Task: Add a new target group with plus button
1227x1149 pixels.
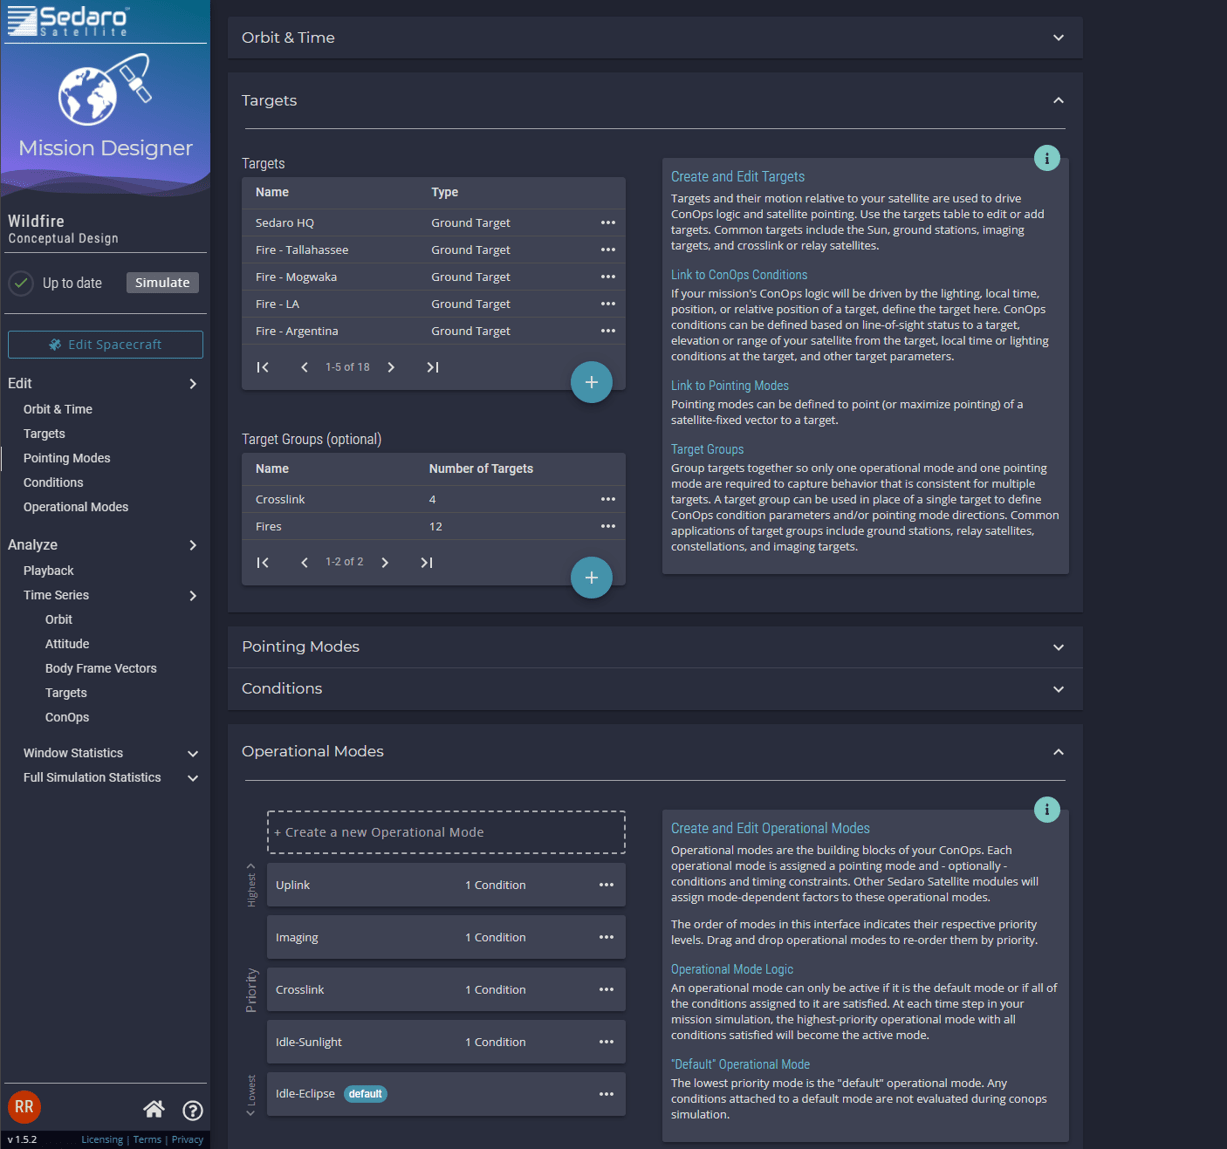Action: pyautogui.click(x=591, y=577)
